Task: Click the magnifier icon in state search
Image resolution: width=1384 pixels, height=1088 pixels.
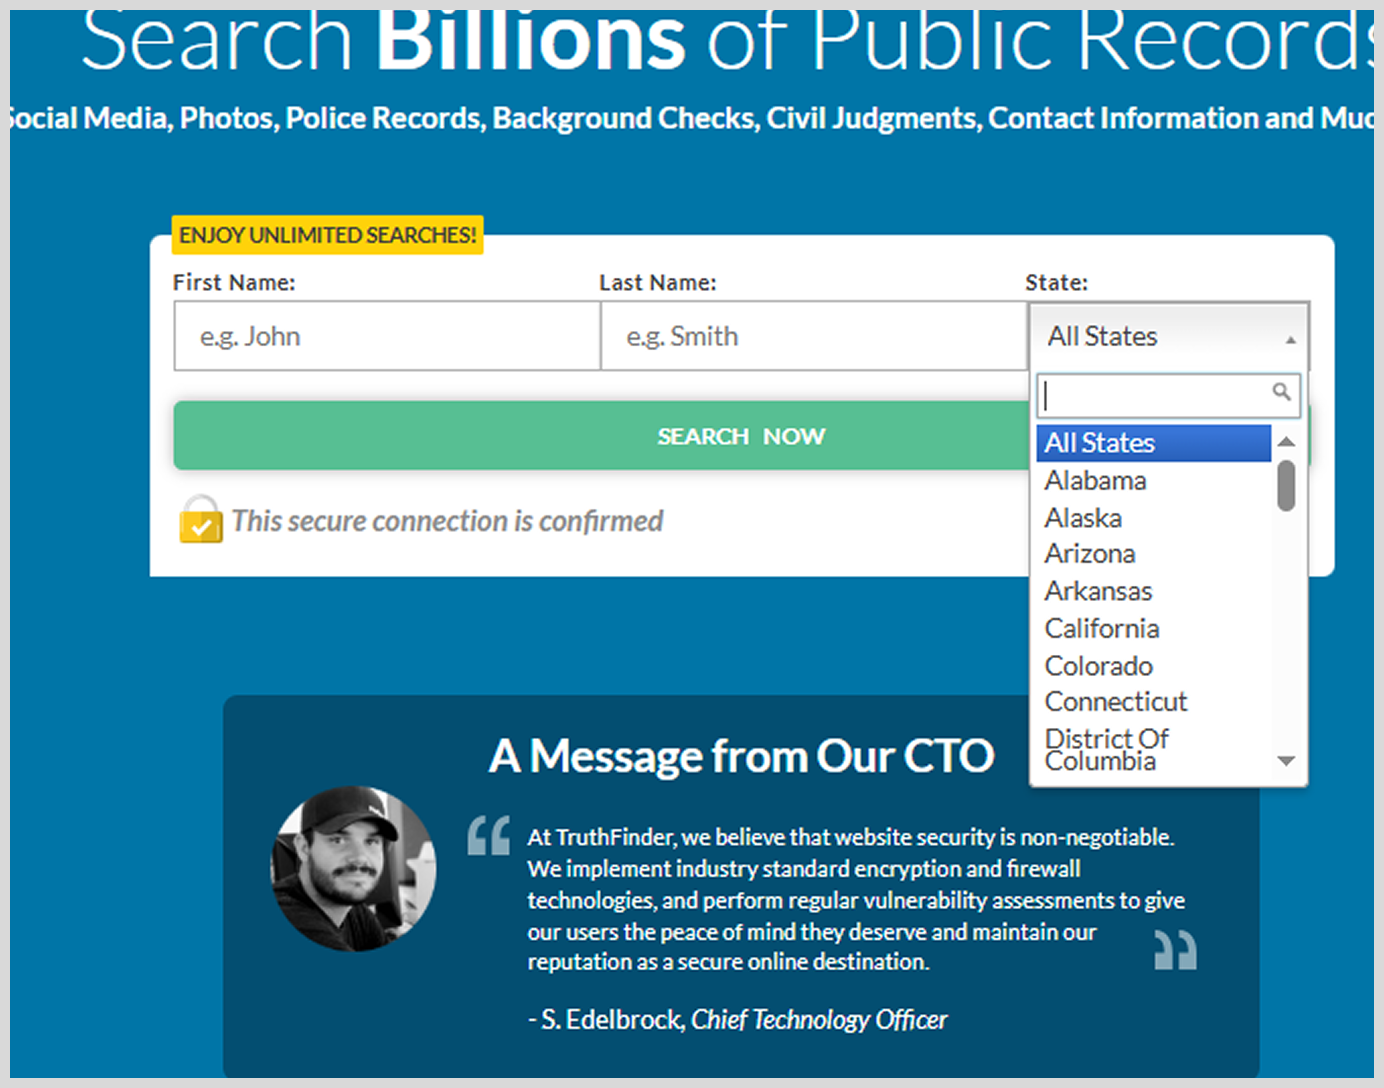Action: tap(1281, 391)
